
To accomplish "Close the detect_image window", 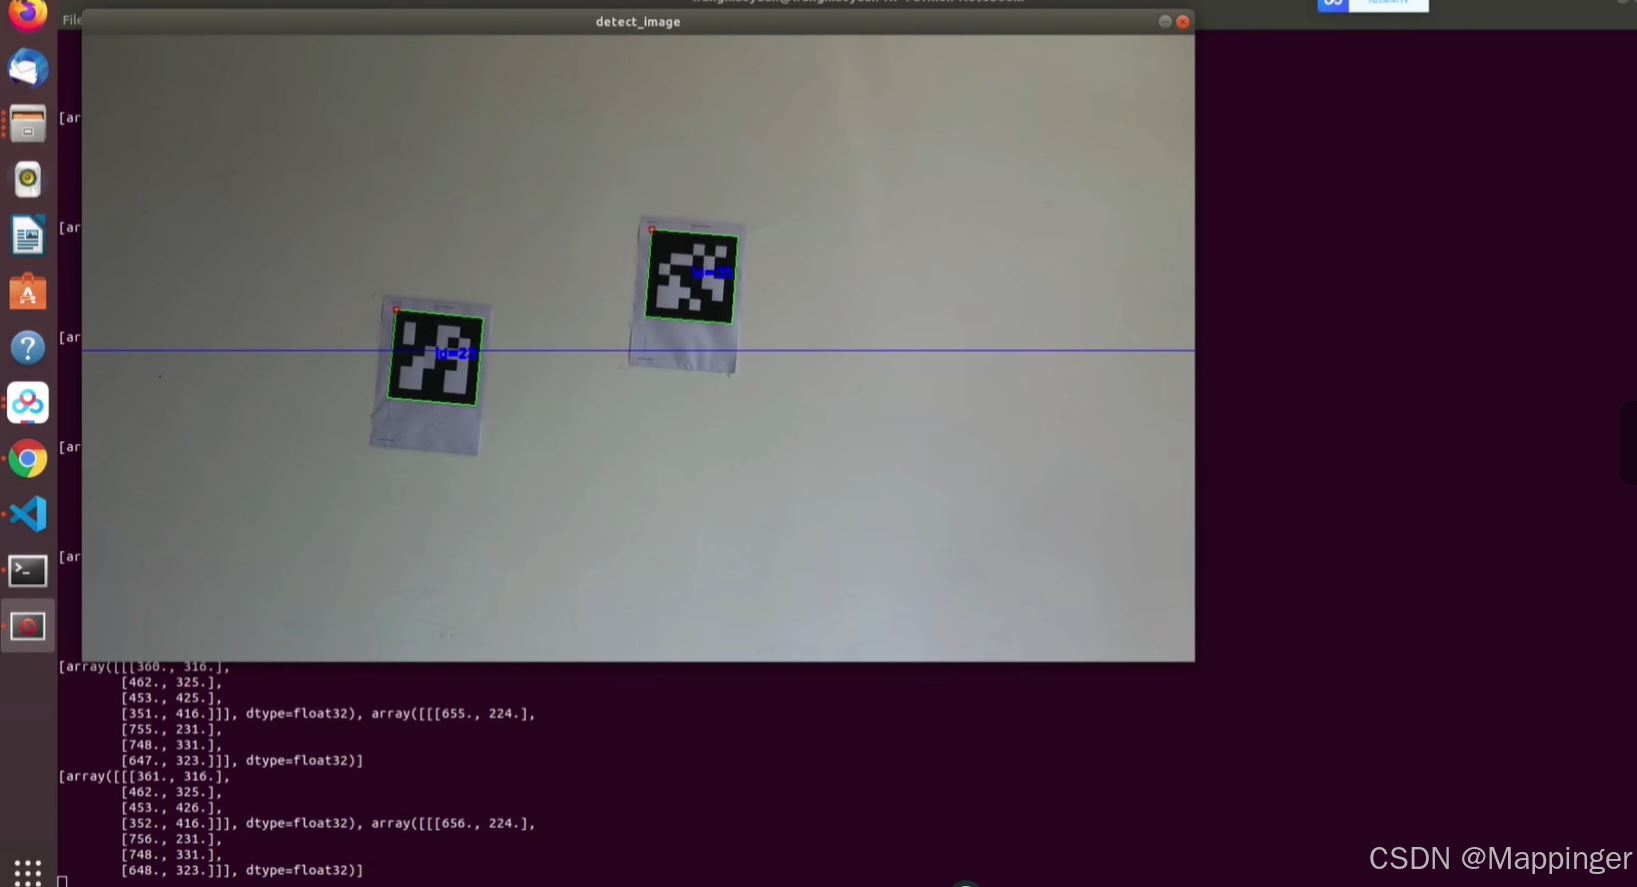I will coord(1183,21).
